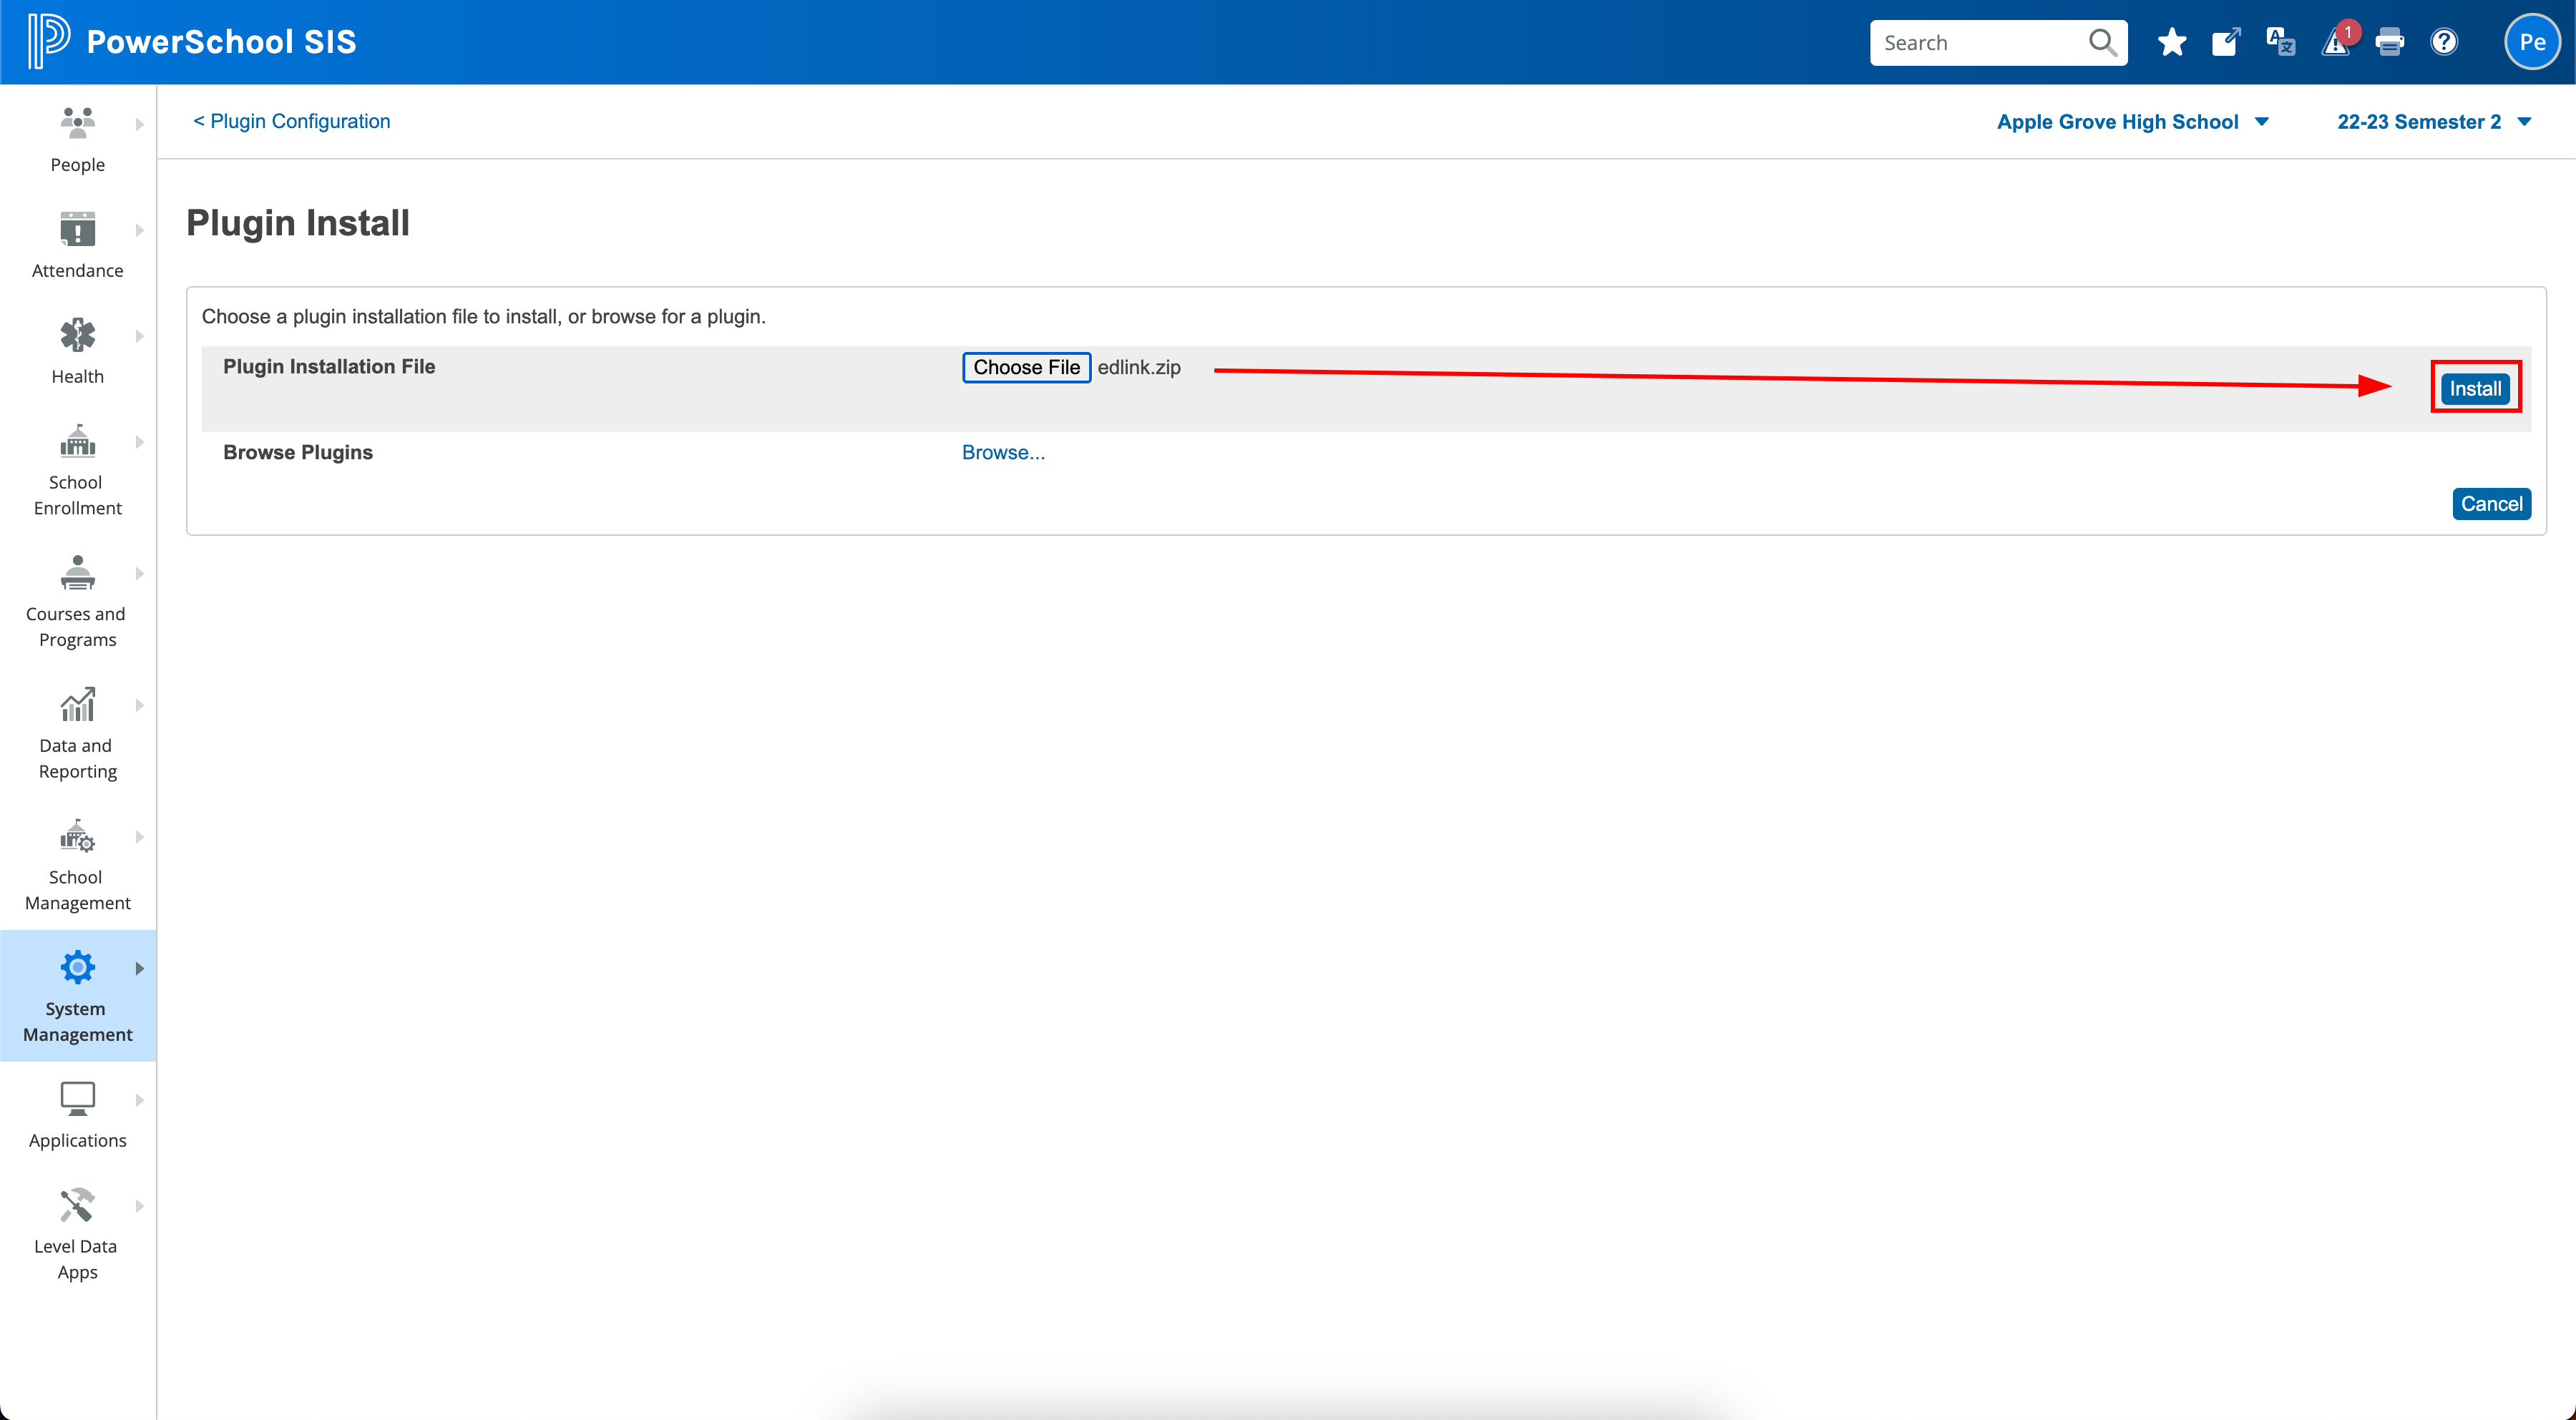The height and width of the screenshot is (1420, 2576).
Task: Open the Apple Grove High School dropdown
Action: tap(2133, 122)
